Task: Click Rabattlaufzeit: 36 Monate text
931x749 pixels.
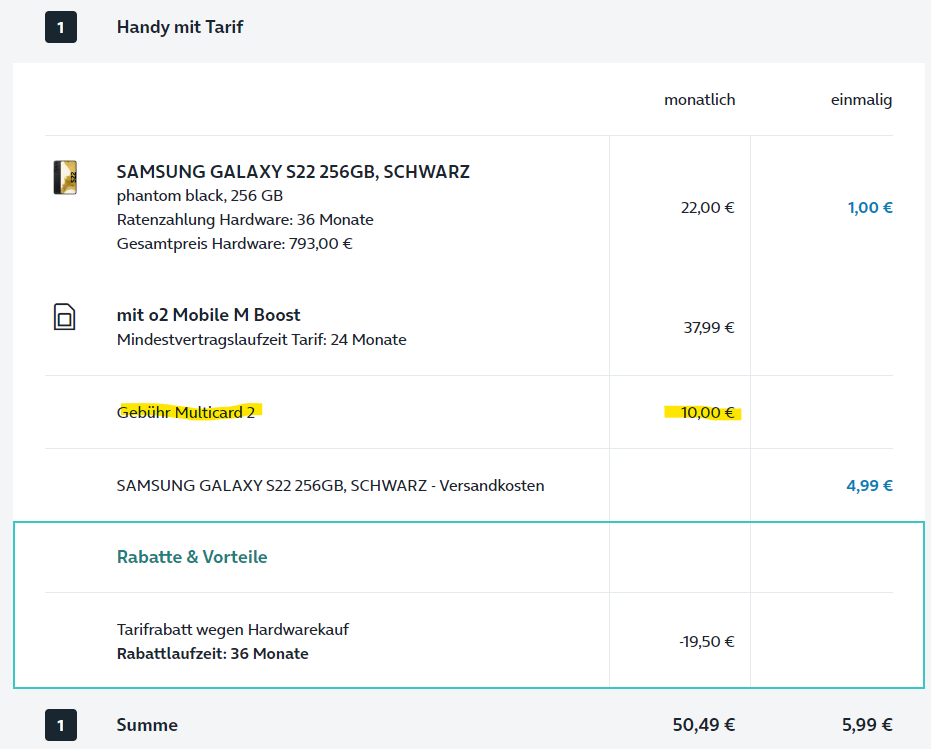Action: point(213,654)
